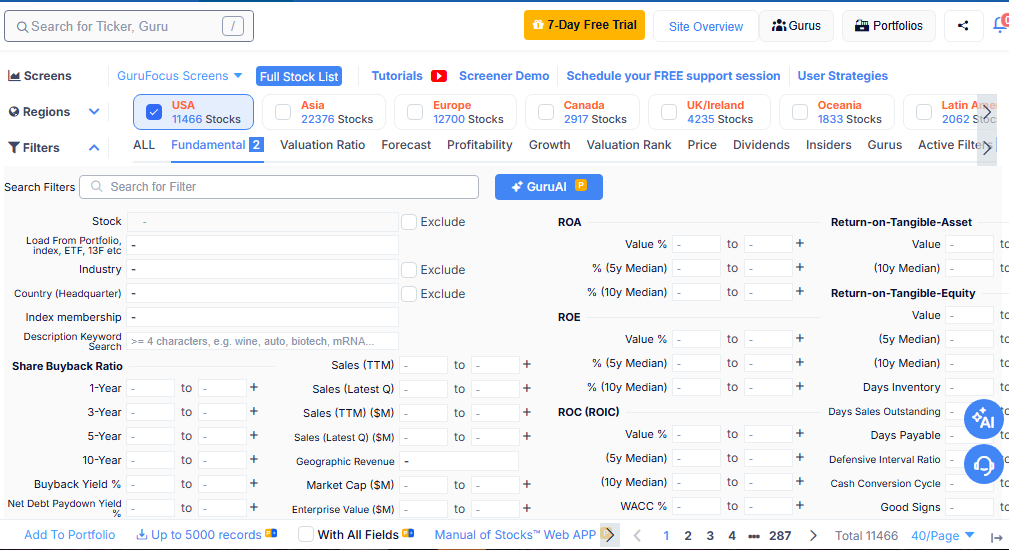Check the UK/Ireland region checkbox
This screenshot has height=550, width=1009.
point(669,112)
